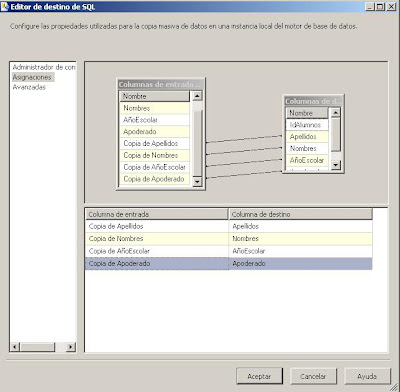This screenshot has width=400, height=392.
Task: Close the Editor de destino de SQL window
Action: (391, 7)
